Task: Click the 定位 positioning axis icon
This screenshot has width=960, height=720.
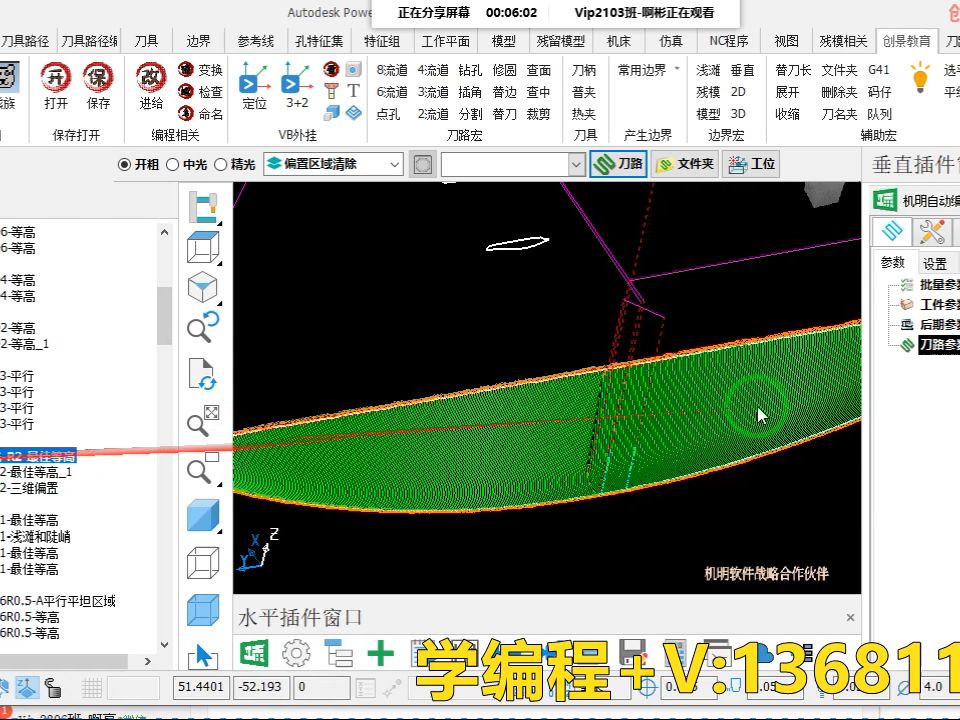Action: click(x=255, y=78)
